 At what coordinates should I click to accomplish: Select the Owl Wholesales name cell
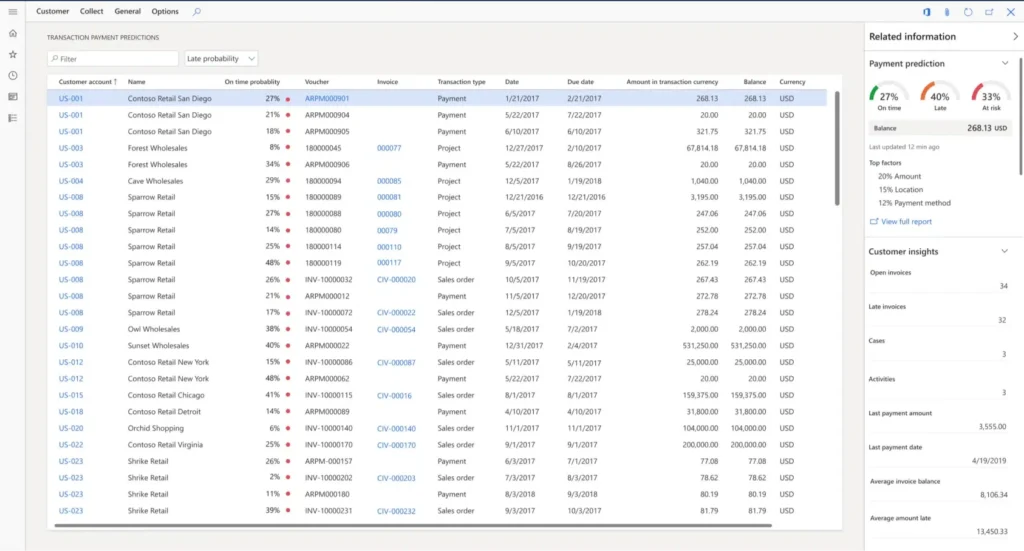(x=153, y=330)
